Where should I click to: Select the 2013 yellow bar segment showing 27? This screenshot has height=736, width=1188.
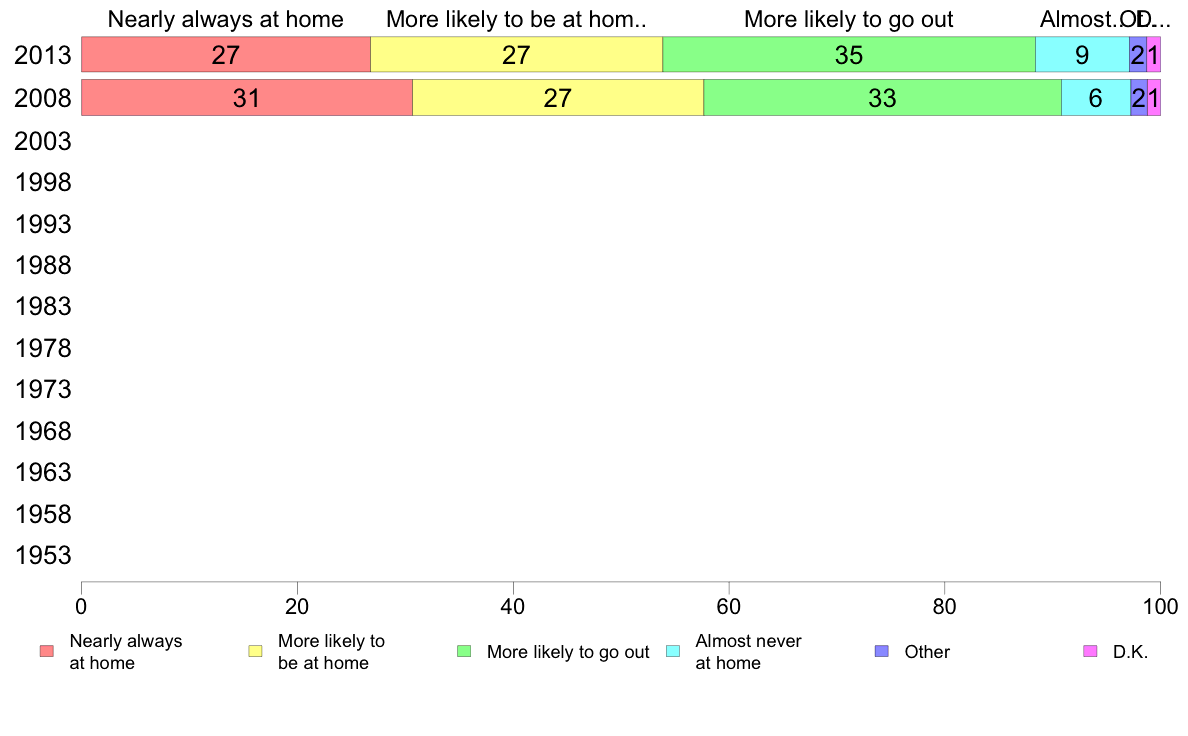(x=517, y=55)
